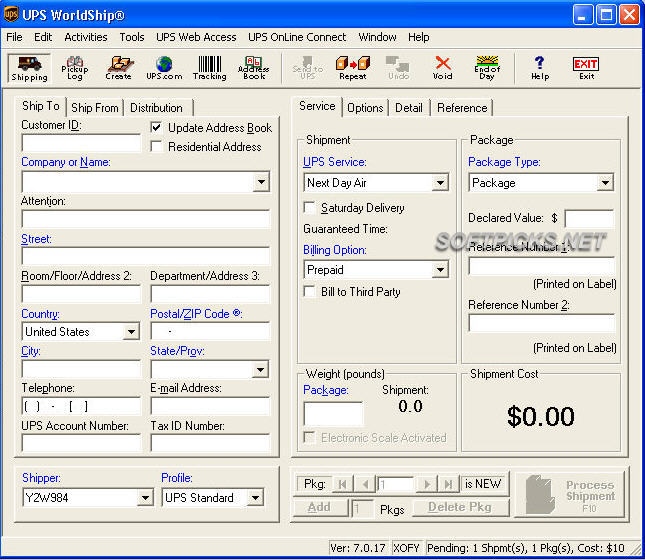Enable Residential Address checkbox
The image size is (645, 560).
point(156,146)
